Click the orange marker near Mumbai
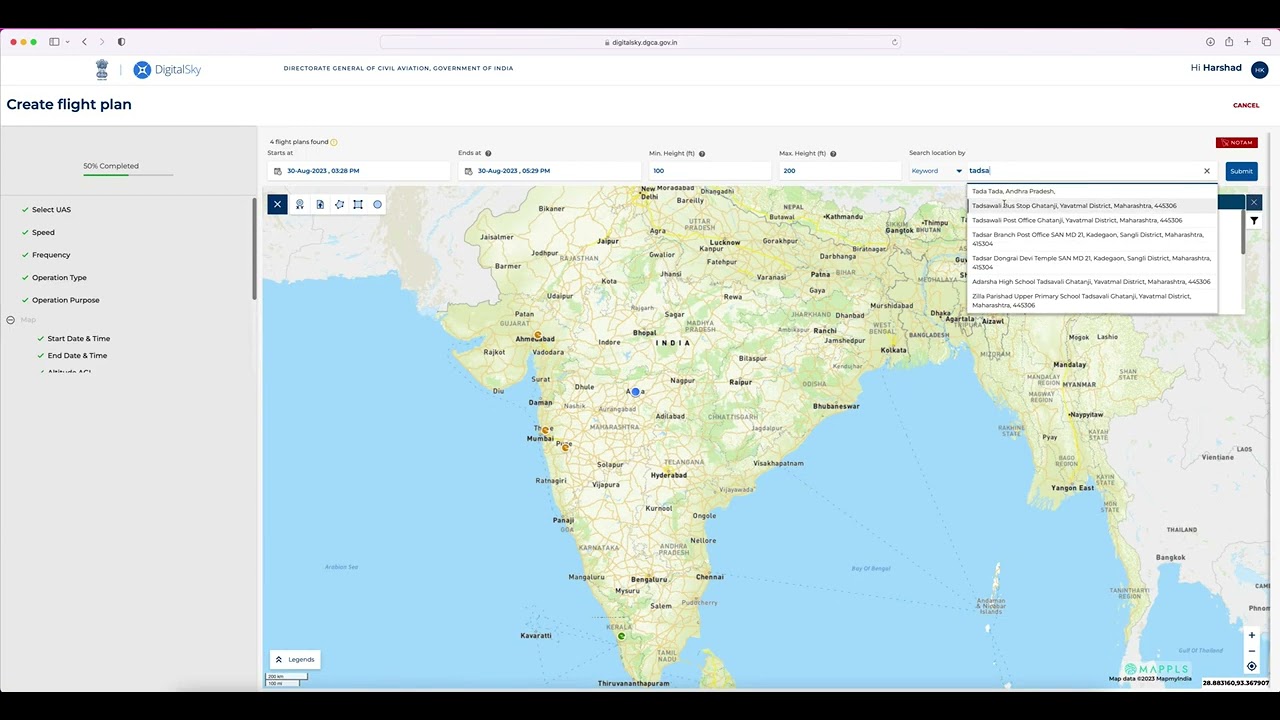This screenshot has width=1280, height=720. point(545,430)
